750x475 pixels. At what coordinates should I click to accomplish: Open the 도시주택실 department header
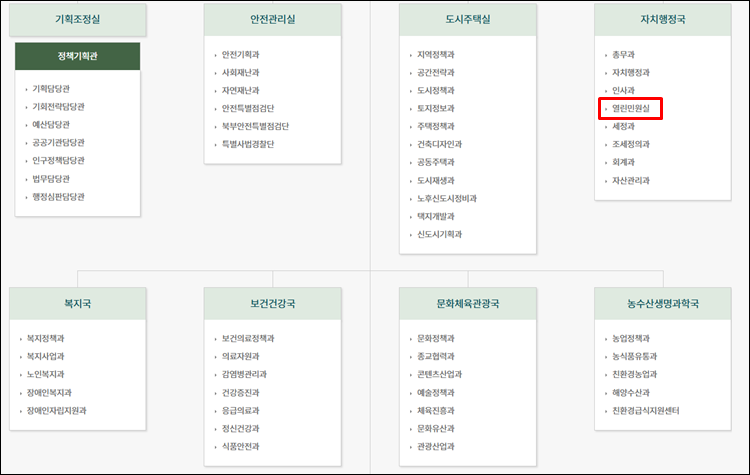(x=468, y=20)
